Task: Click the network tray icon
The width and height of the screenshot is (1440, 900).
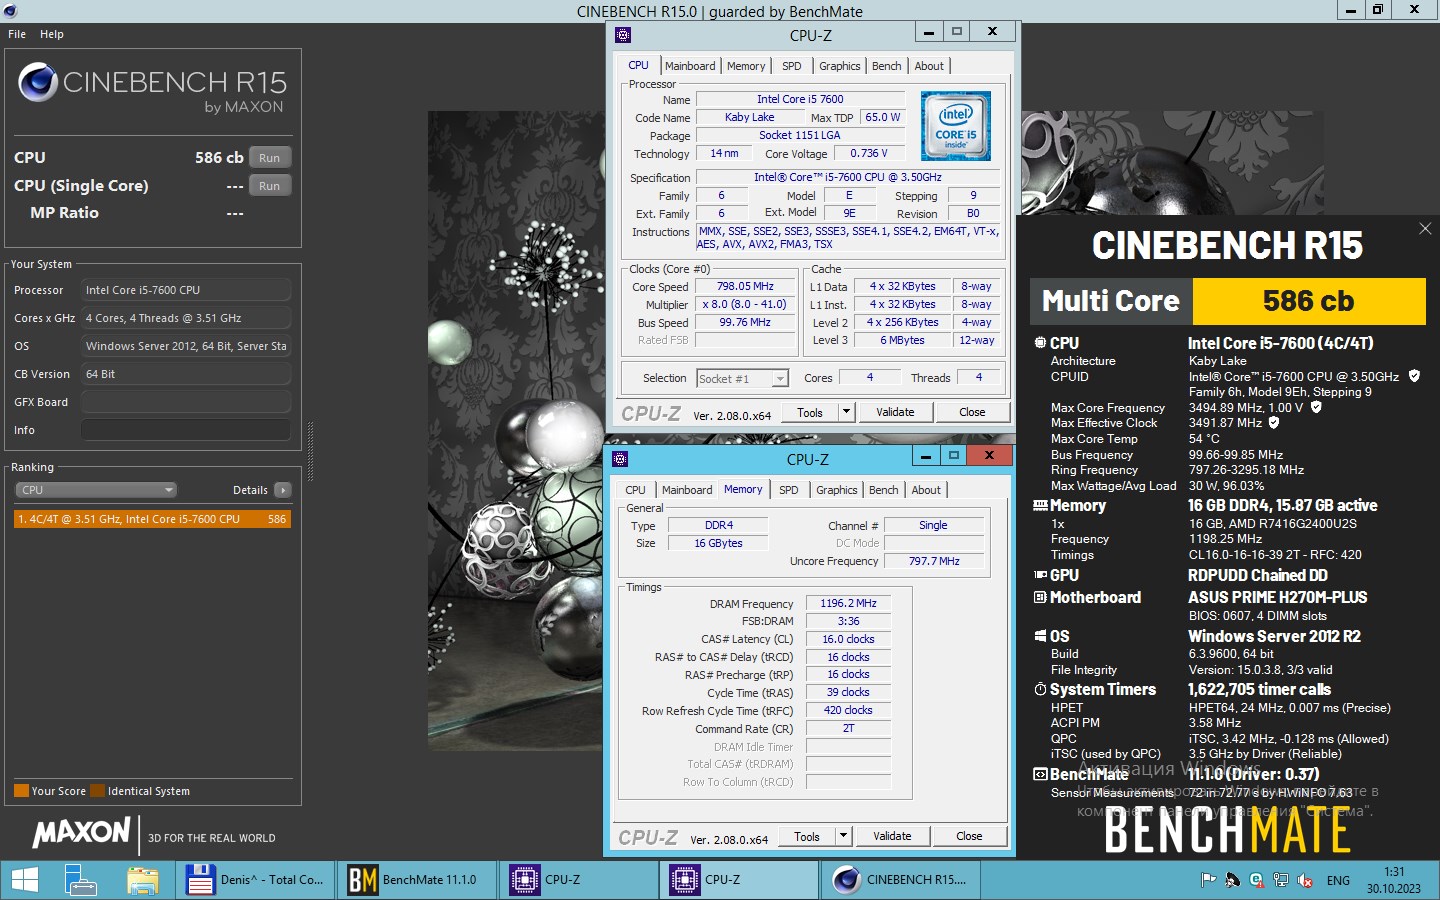Action: [1281, 880]
